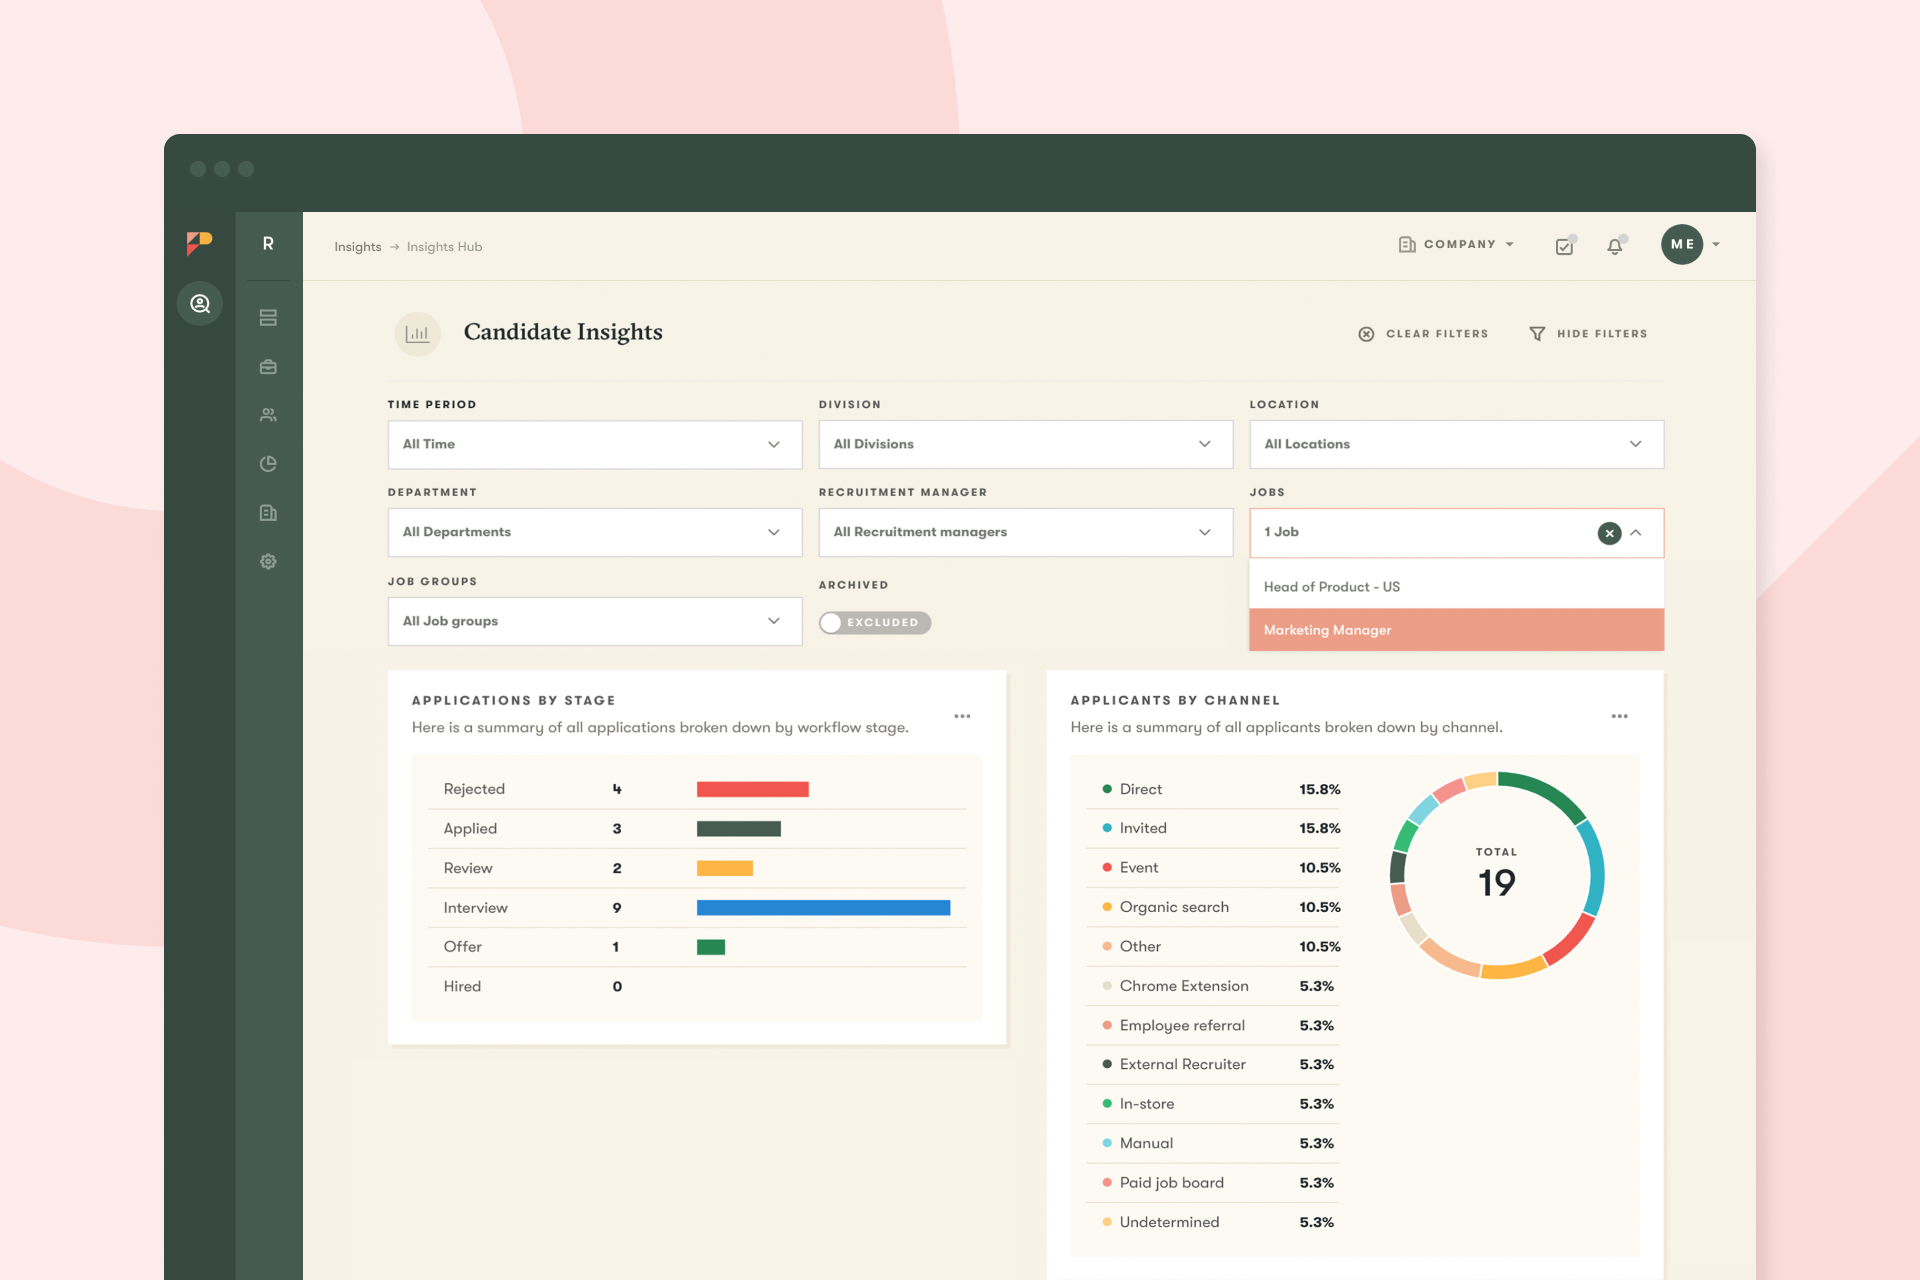Open the briefcase jobs icon
This screenshot has width=1920, height=1280.
pos(268,367)
